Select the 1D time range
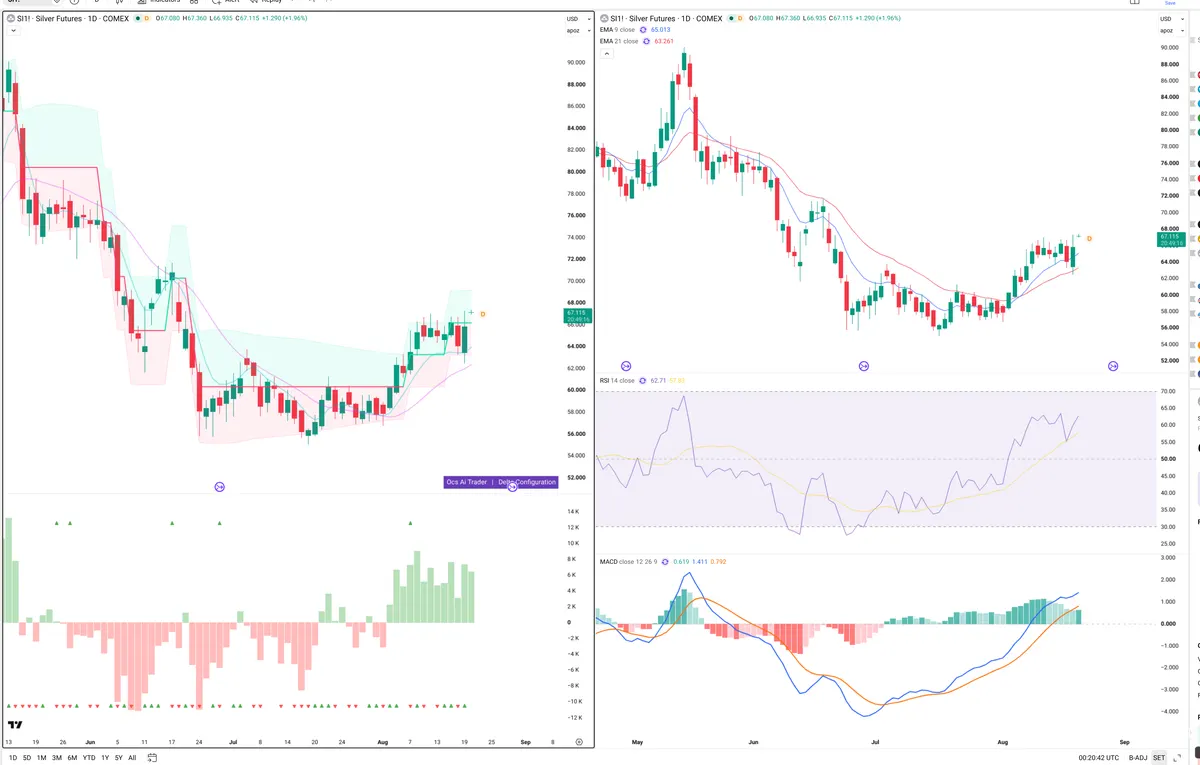1200x765 pixels. [12, 757]
